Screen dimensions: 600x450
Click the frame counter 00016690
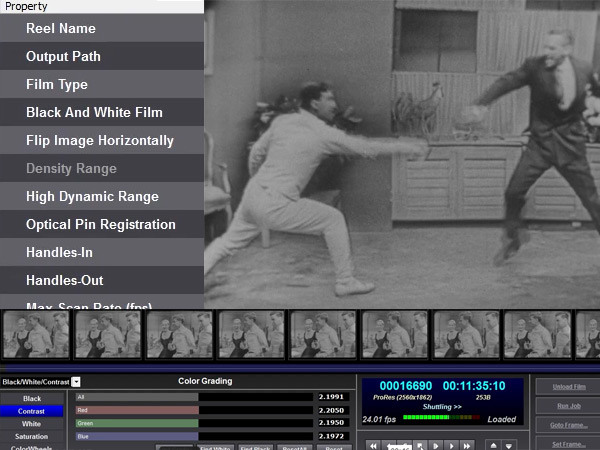[406, 386]
